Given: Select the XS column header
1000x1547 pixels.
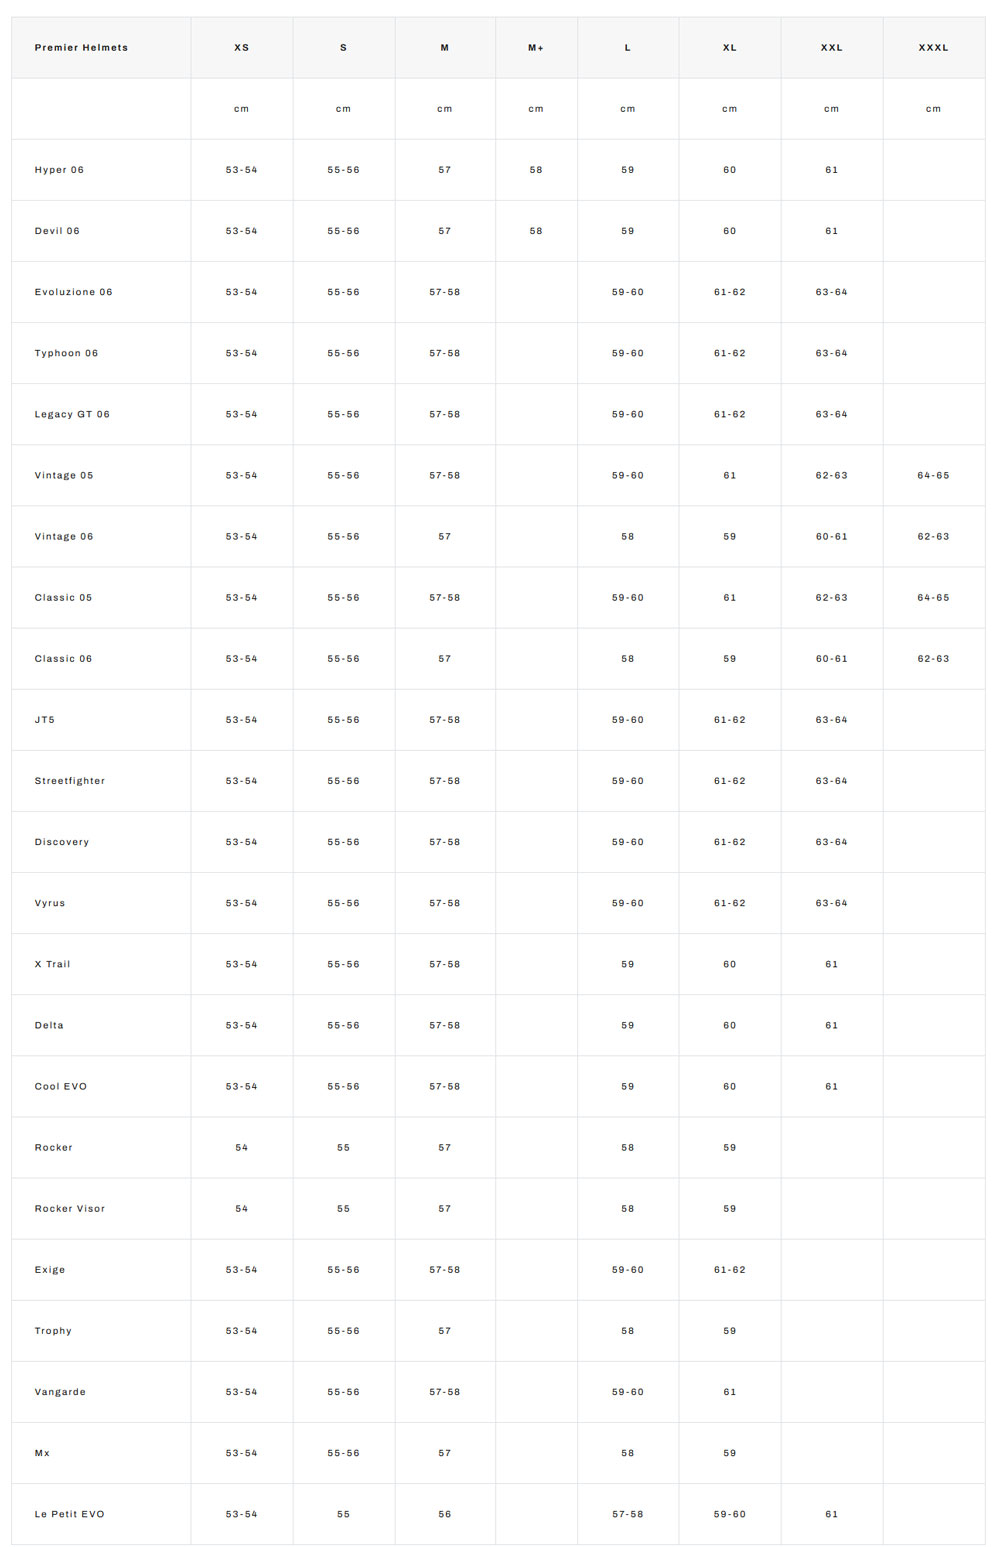Looking at the screenshot, I should click(242, 48).
